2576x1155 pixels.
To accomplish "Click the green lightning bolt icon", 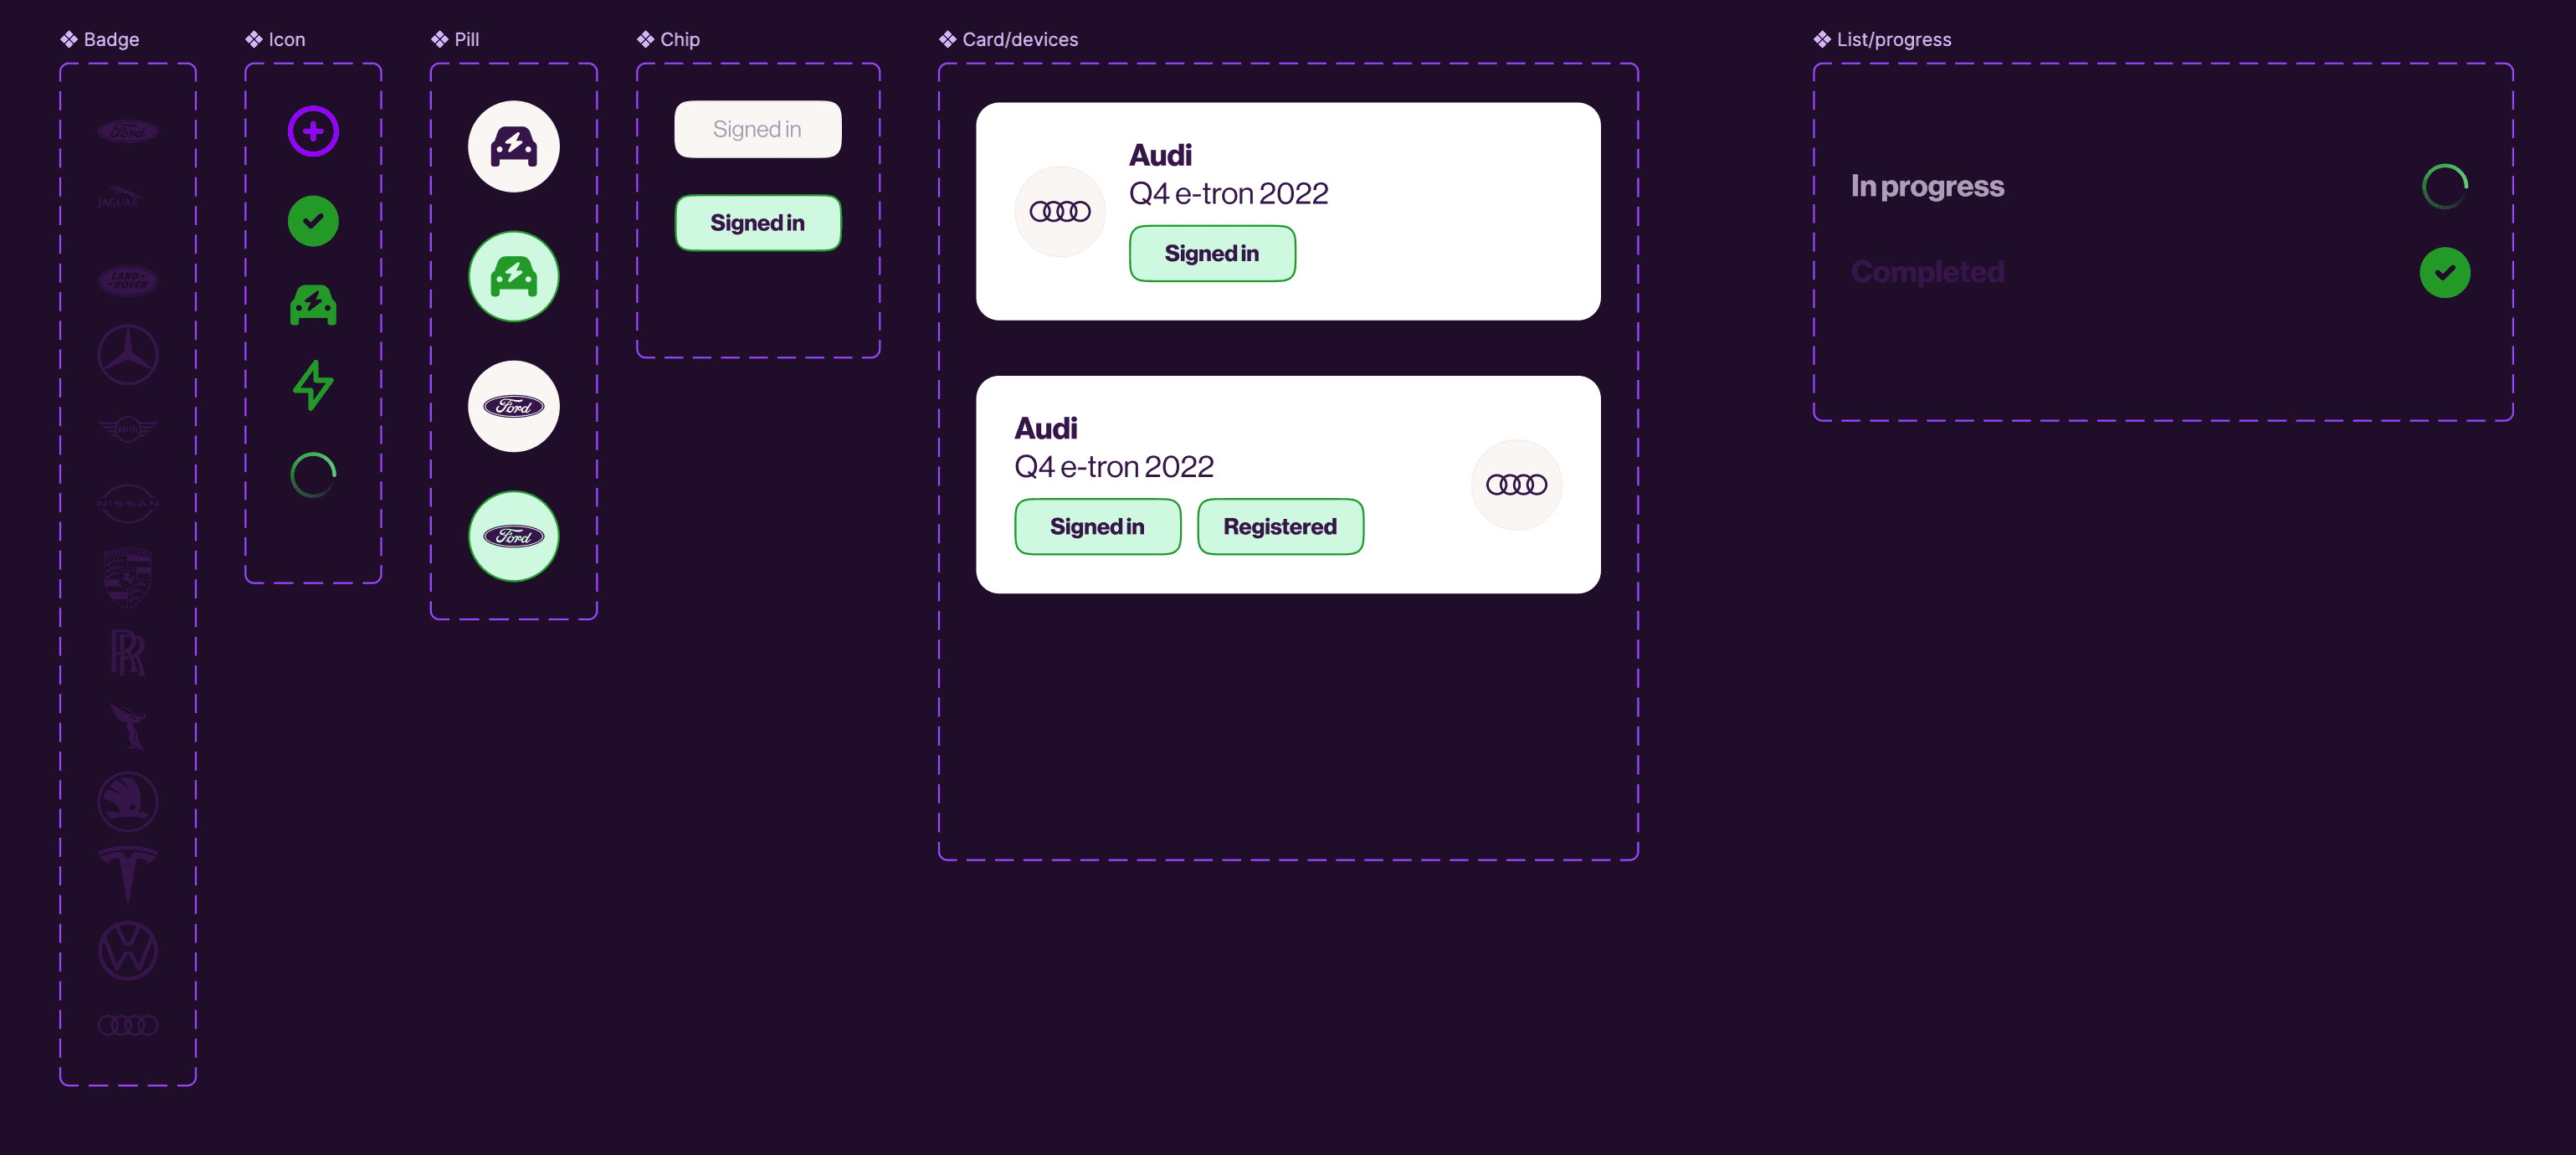I will (x=313, y=385).
